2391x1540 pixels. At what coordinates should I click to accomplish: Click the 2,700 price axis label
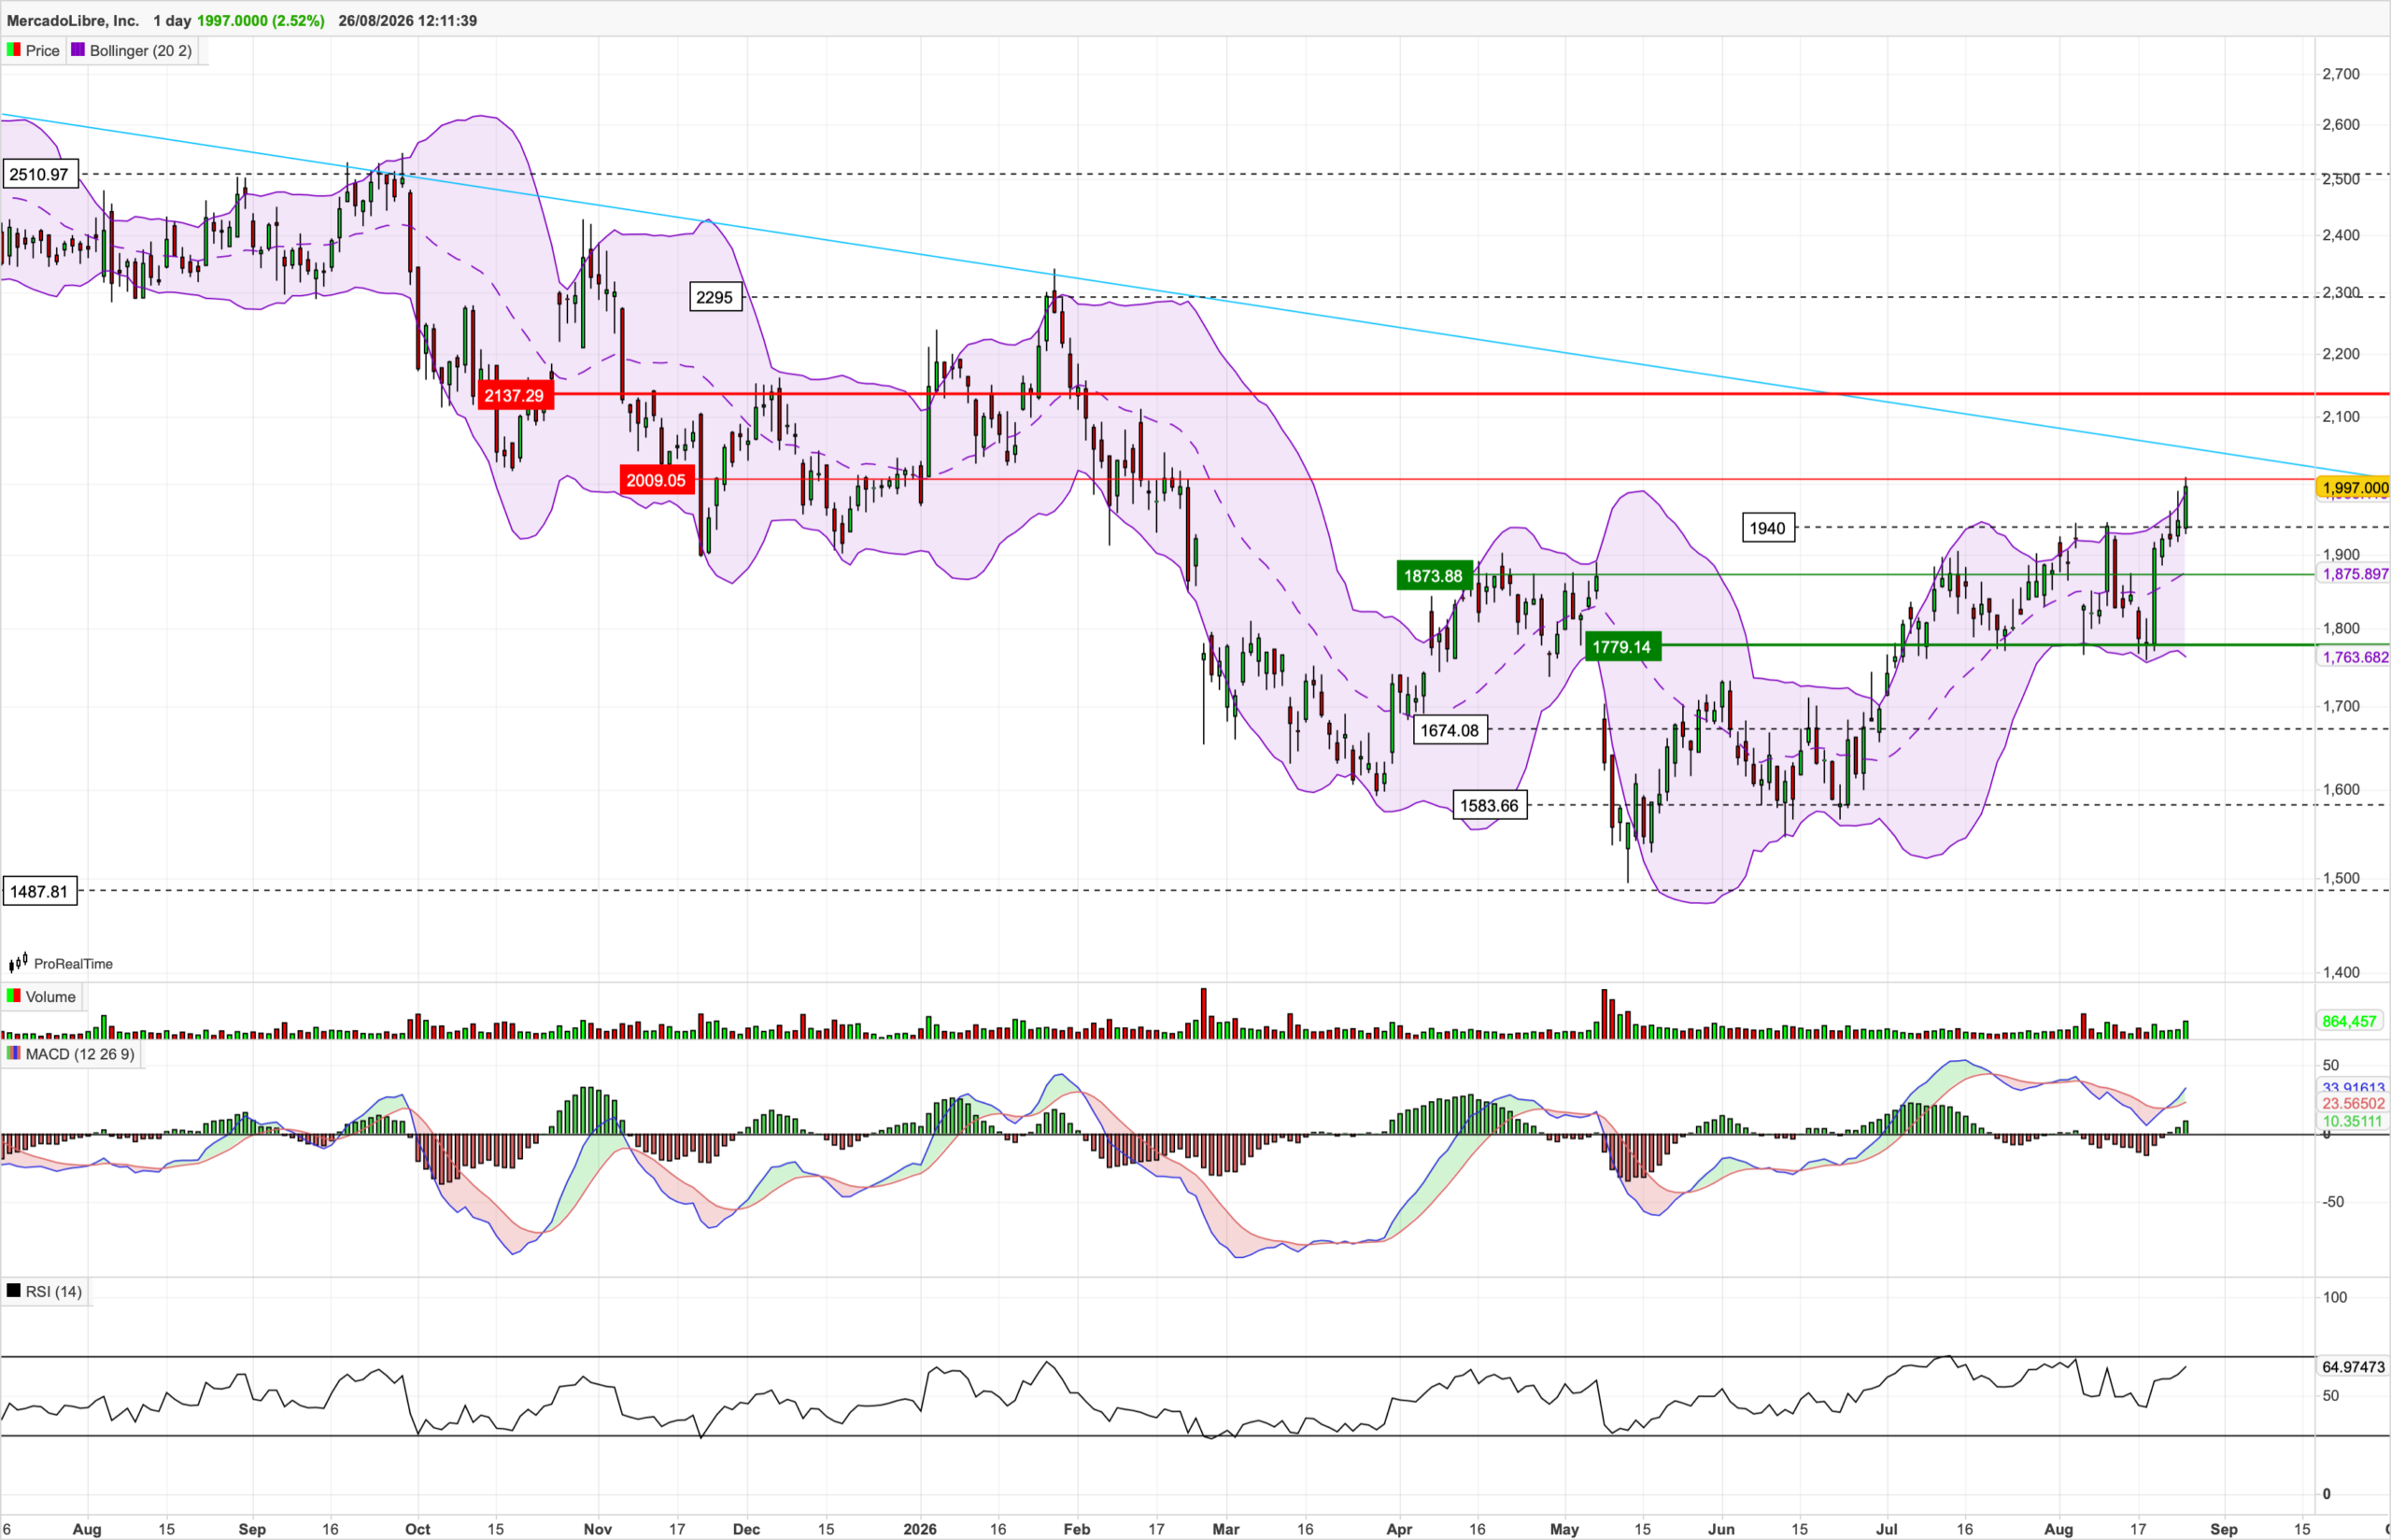pos(2340,74)
